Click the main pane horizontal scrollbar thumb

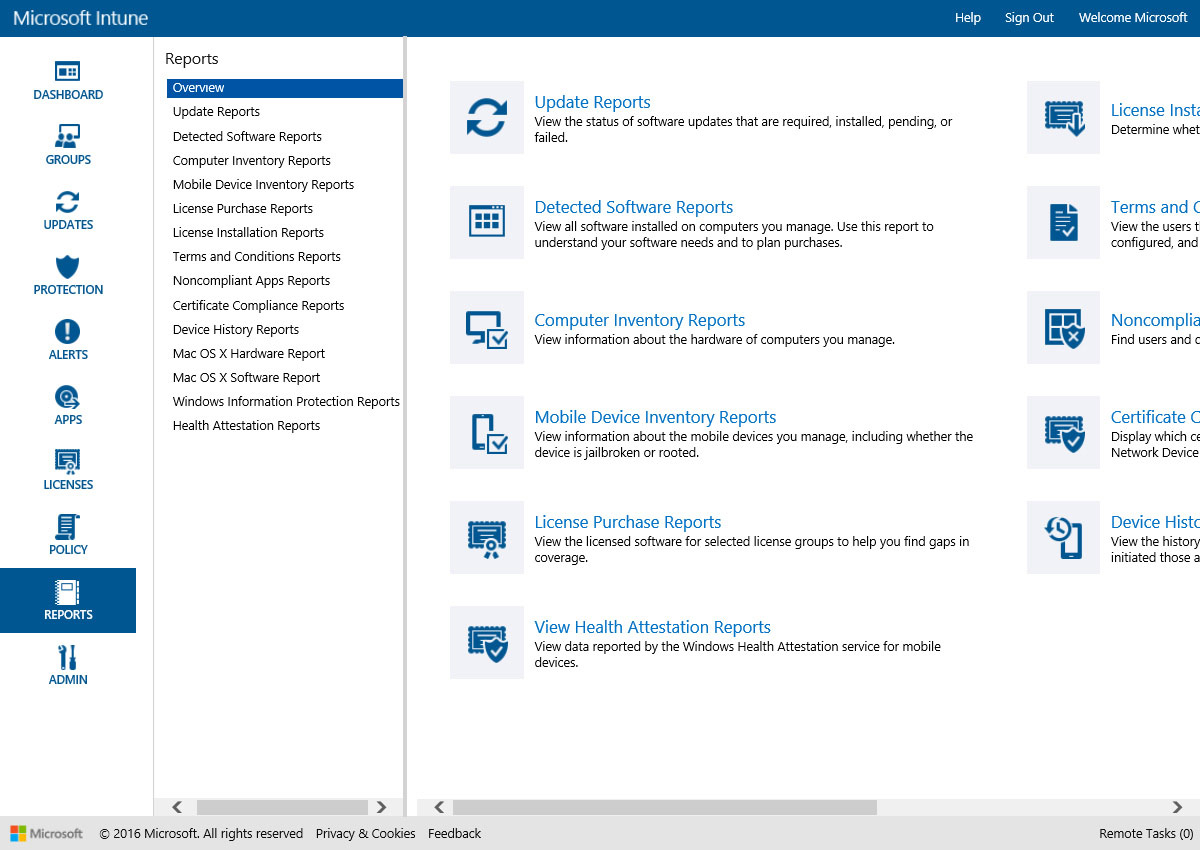(x=665, y=807)
